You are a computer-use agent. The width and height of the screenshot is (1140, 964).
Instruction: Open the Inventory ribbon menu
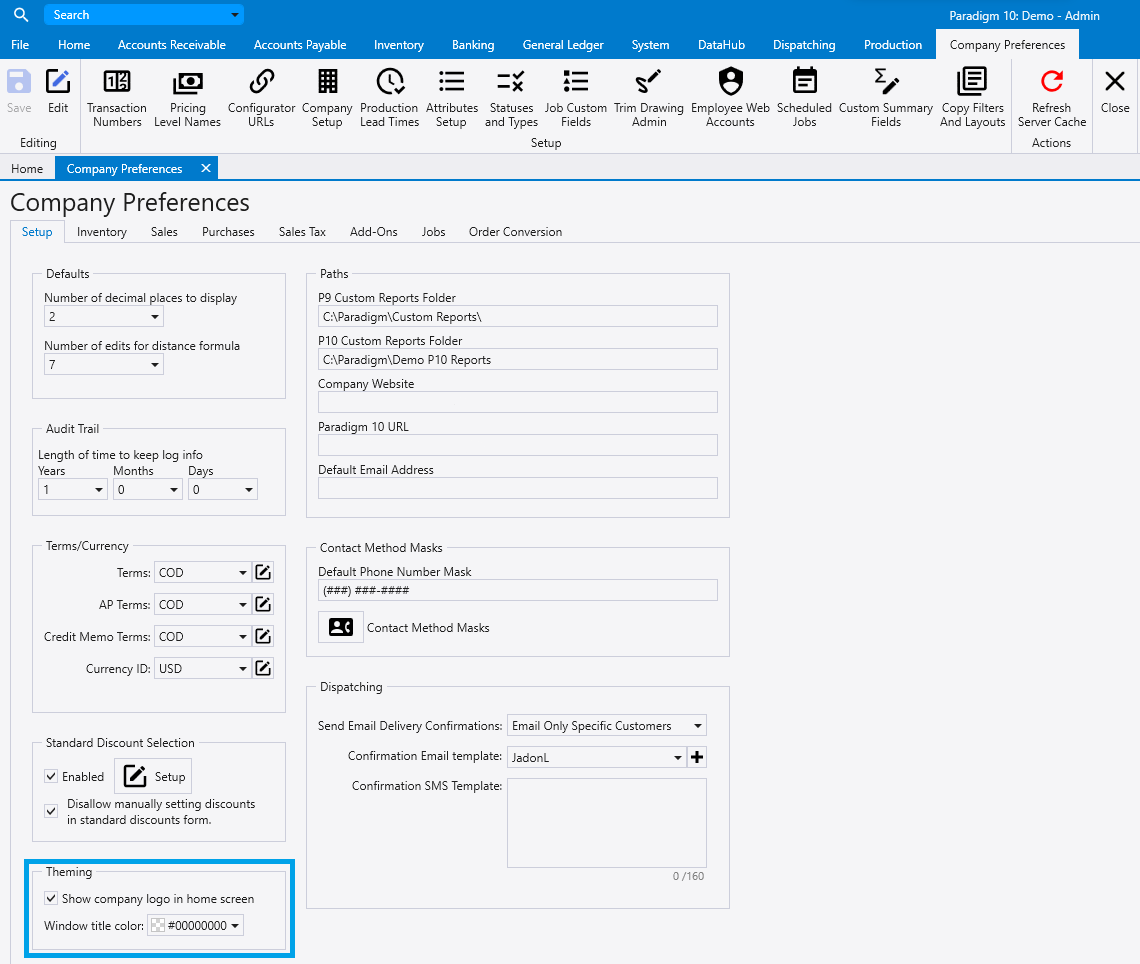tap(398, 44)
